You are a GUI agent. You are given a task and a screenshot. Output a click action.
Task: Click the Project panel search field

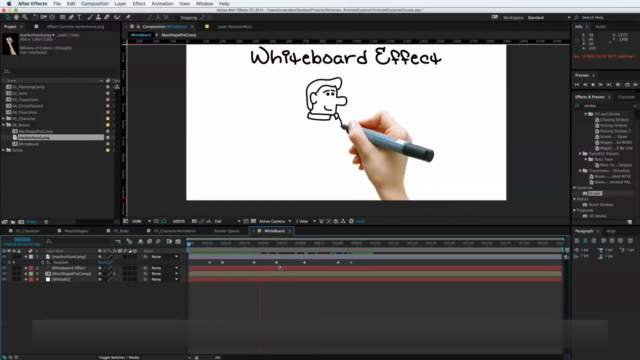click(59, 71)
